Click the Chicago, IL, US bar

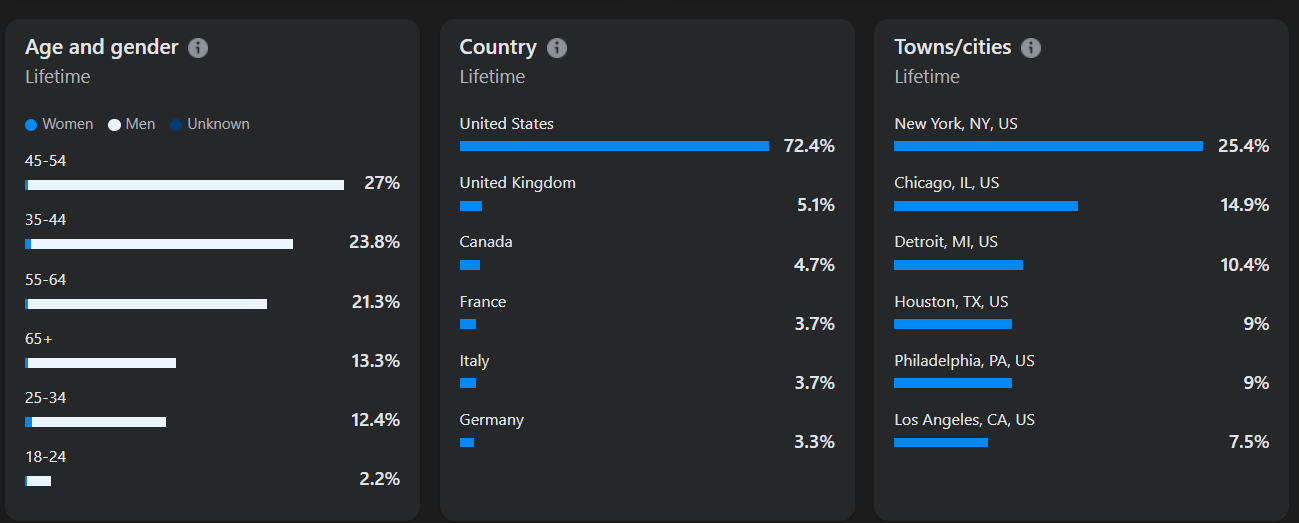point(986,206)
